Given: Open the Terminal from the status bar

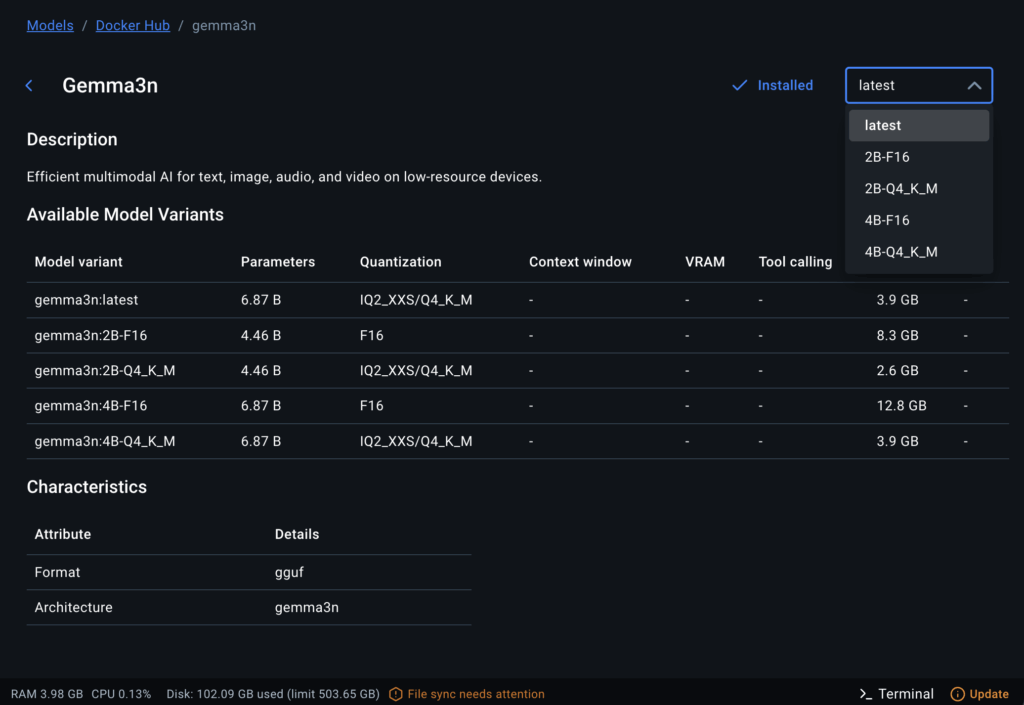Looking at the screenshot, I should point(897,694).
